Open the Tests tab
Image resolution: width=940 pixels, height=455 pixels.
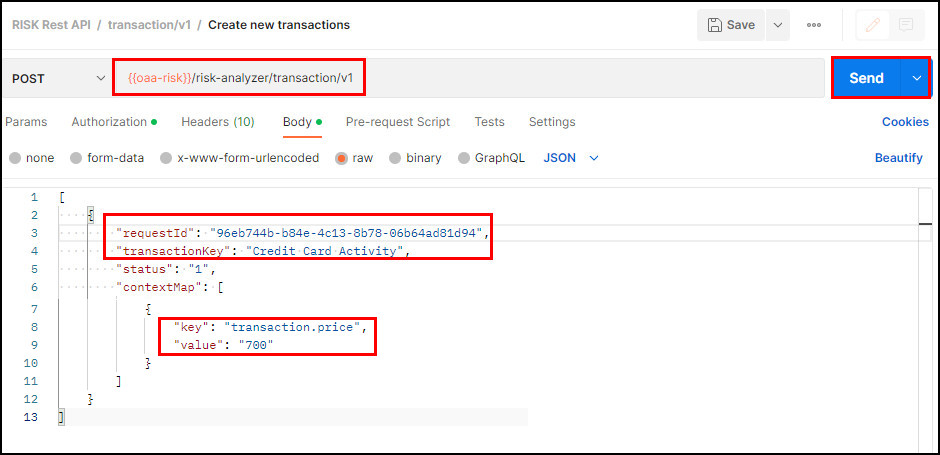point(489,122)
